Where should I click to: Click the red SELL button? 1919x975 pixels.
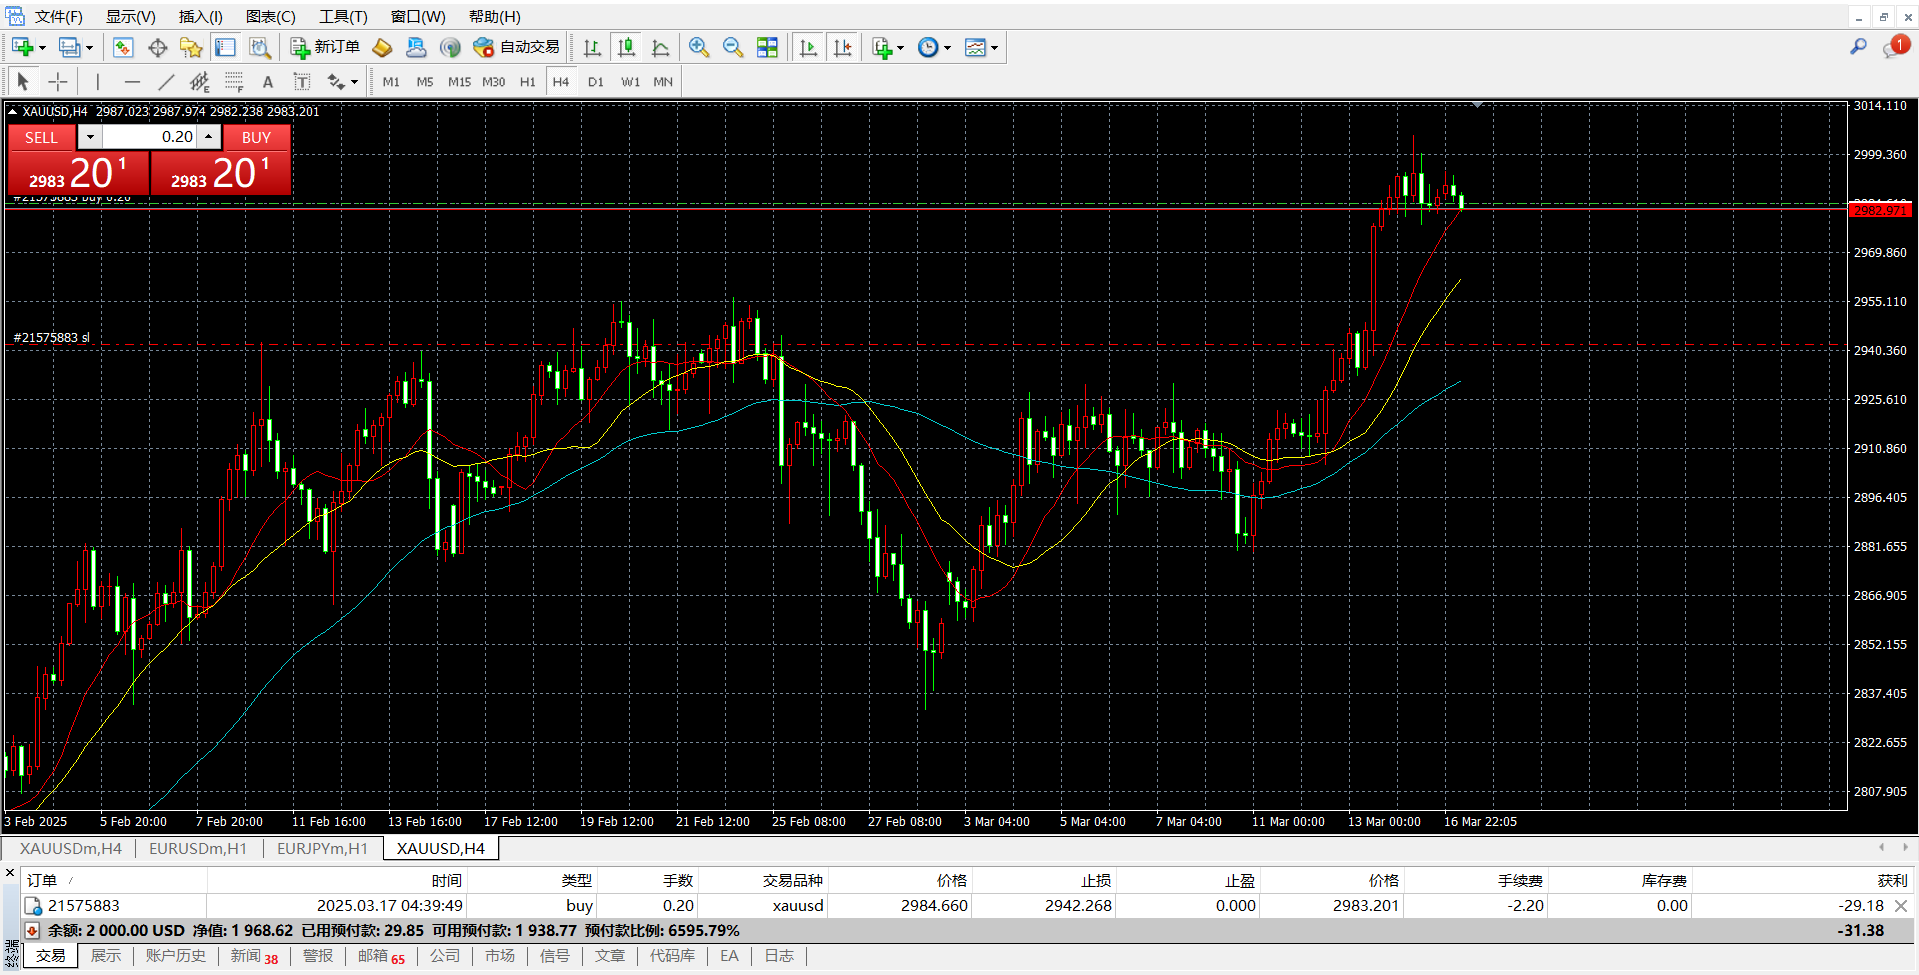click(x=41, y=137)
